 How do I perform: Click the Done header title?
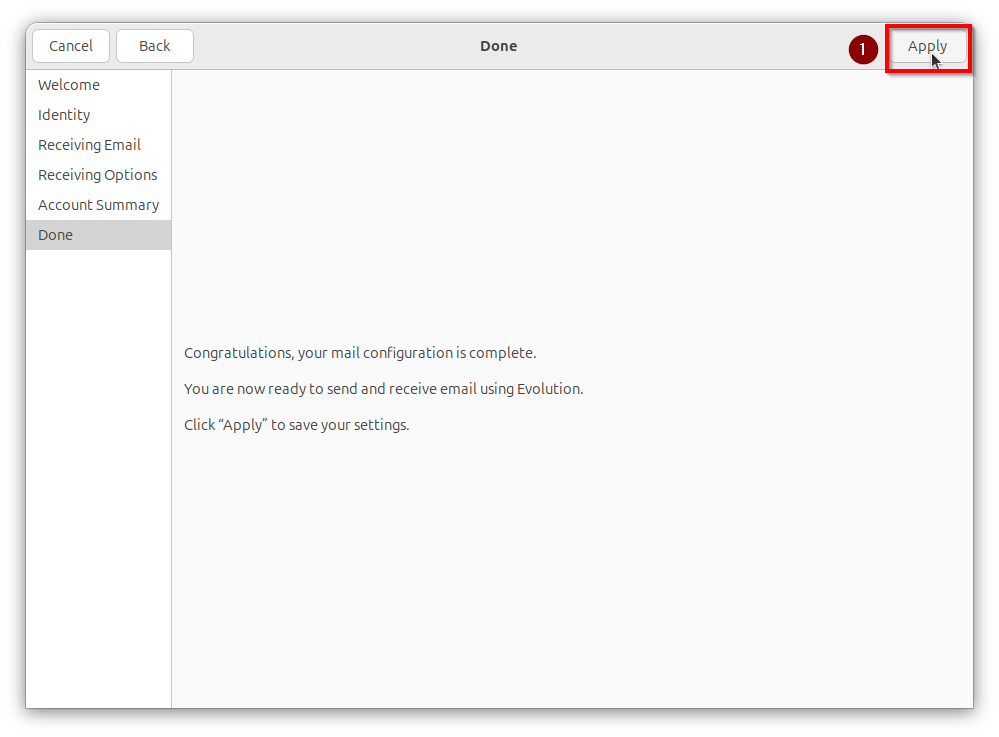pyautogui.click(x=498, y=46)
